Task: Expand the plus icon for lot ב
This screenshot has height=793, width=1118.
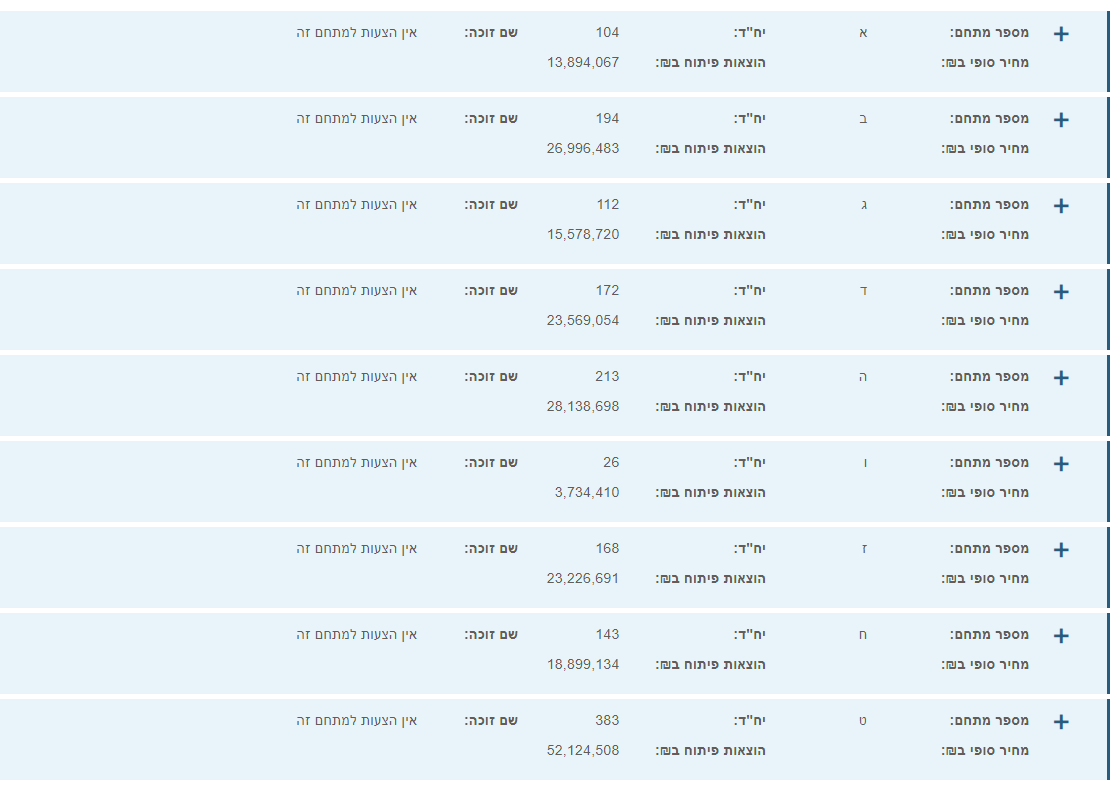Action: pos(1061,120)
